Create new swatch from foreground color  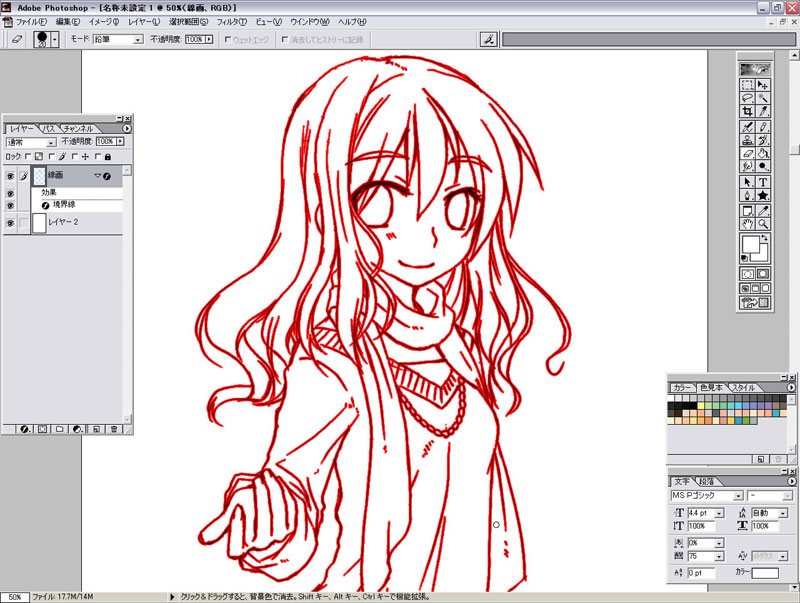coord(761,459)
